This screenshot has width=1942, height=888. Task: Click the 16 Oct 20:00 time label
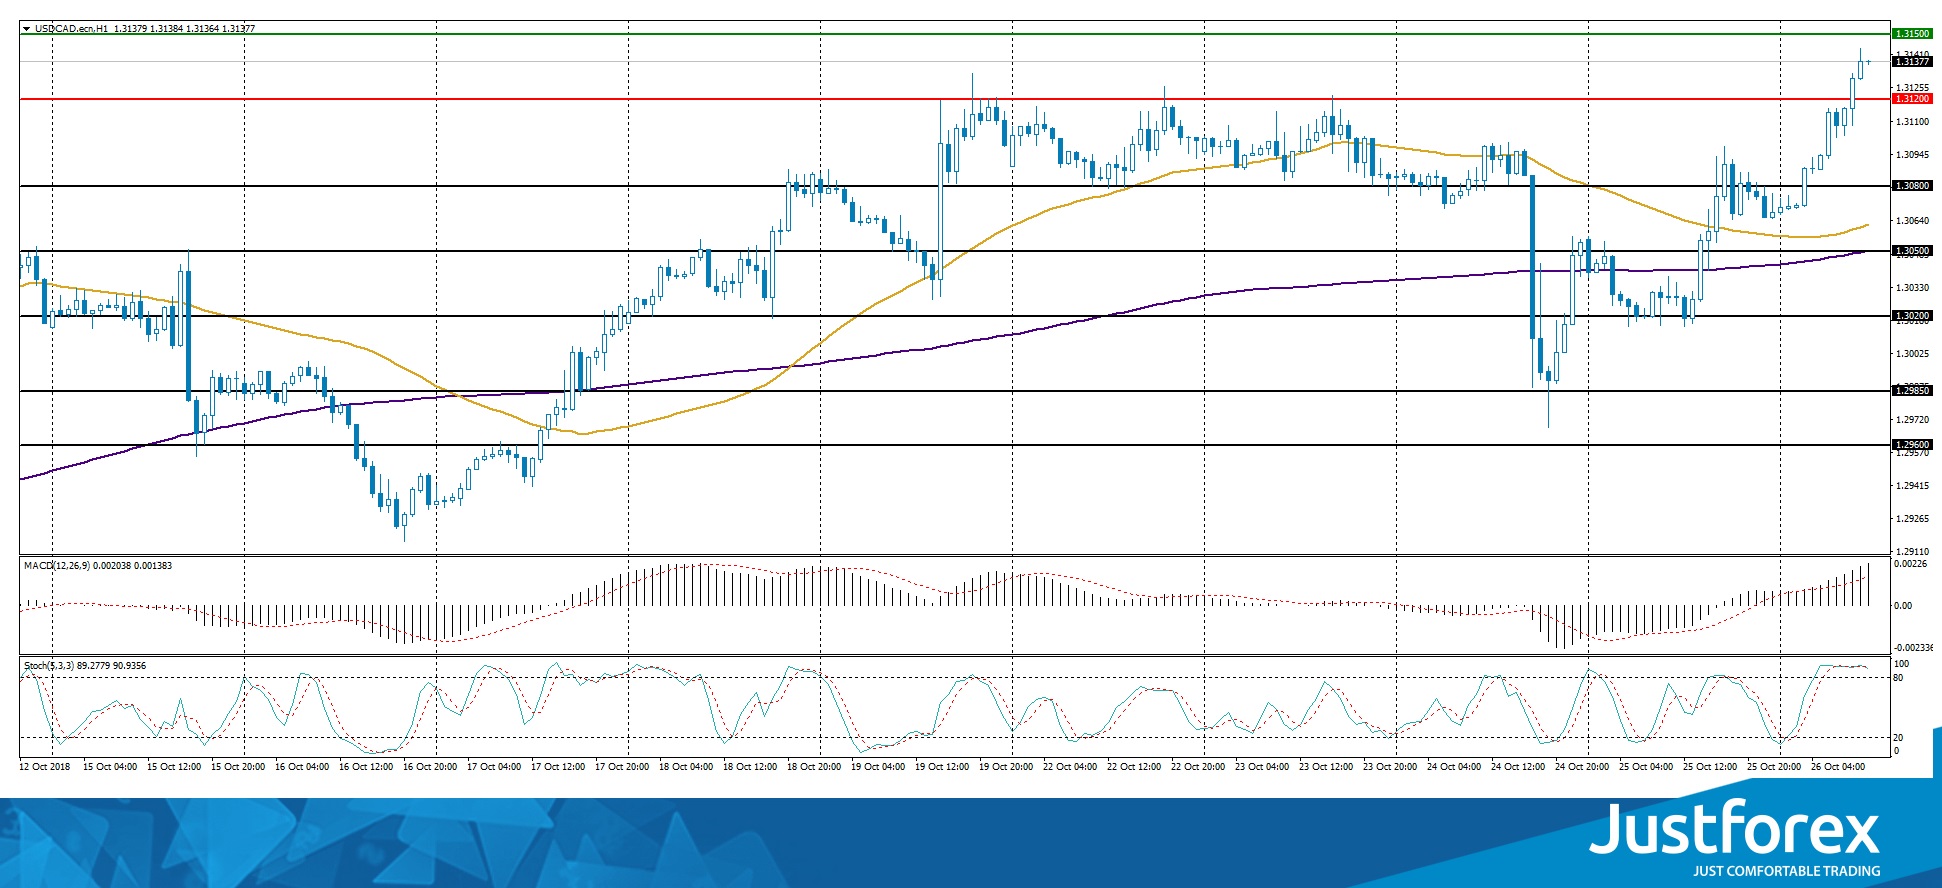click(430, 767)
